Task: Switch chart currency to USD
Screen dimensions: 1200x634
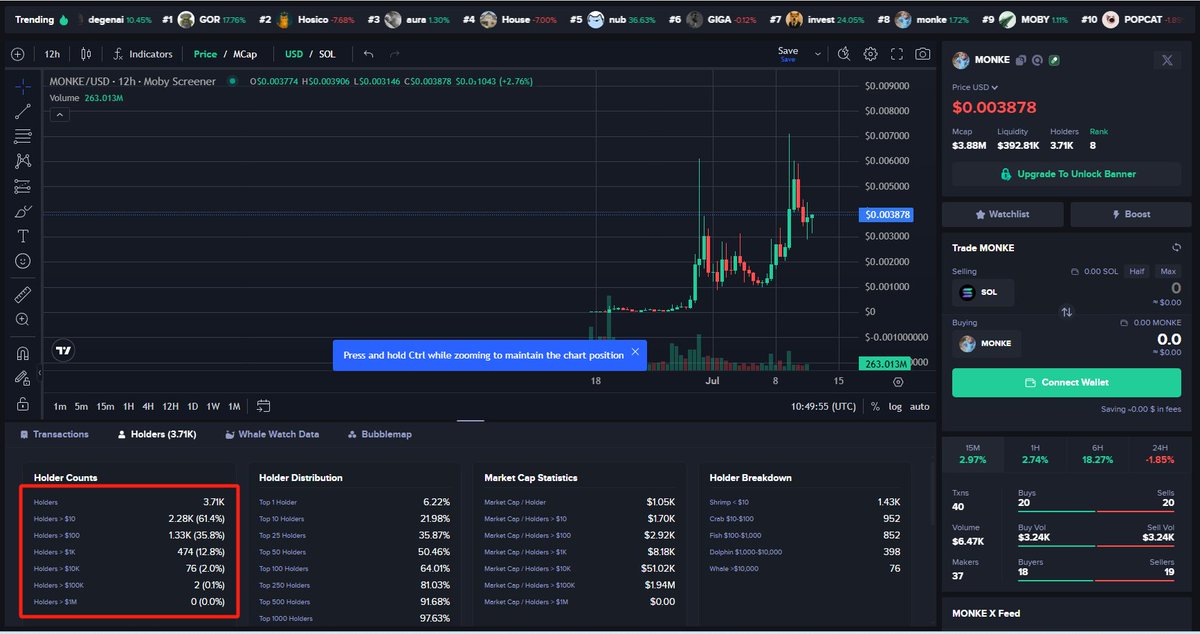Action: pos(294,54)
